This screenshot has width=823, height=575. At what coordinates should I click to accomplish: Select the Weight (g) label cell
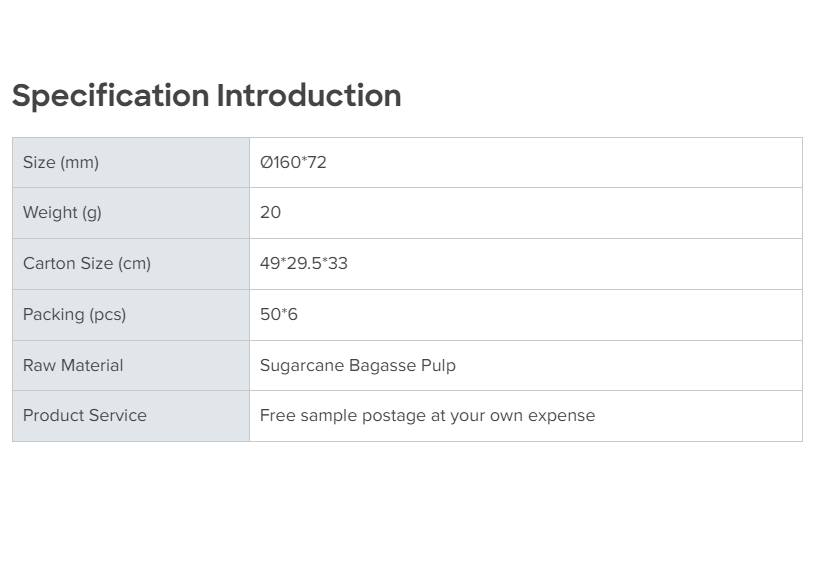pyautogui.click(x=62, y=212)
